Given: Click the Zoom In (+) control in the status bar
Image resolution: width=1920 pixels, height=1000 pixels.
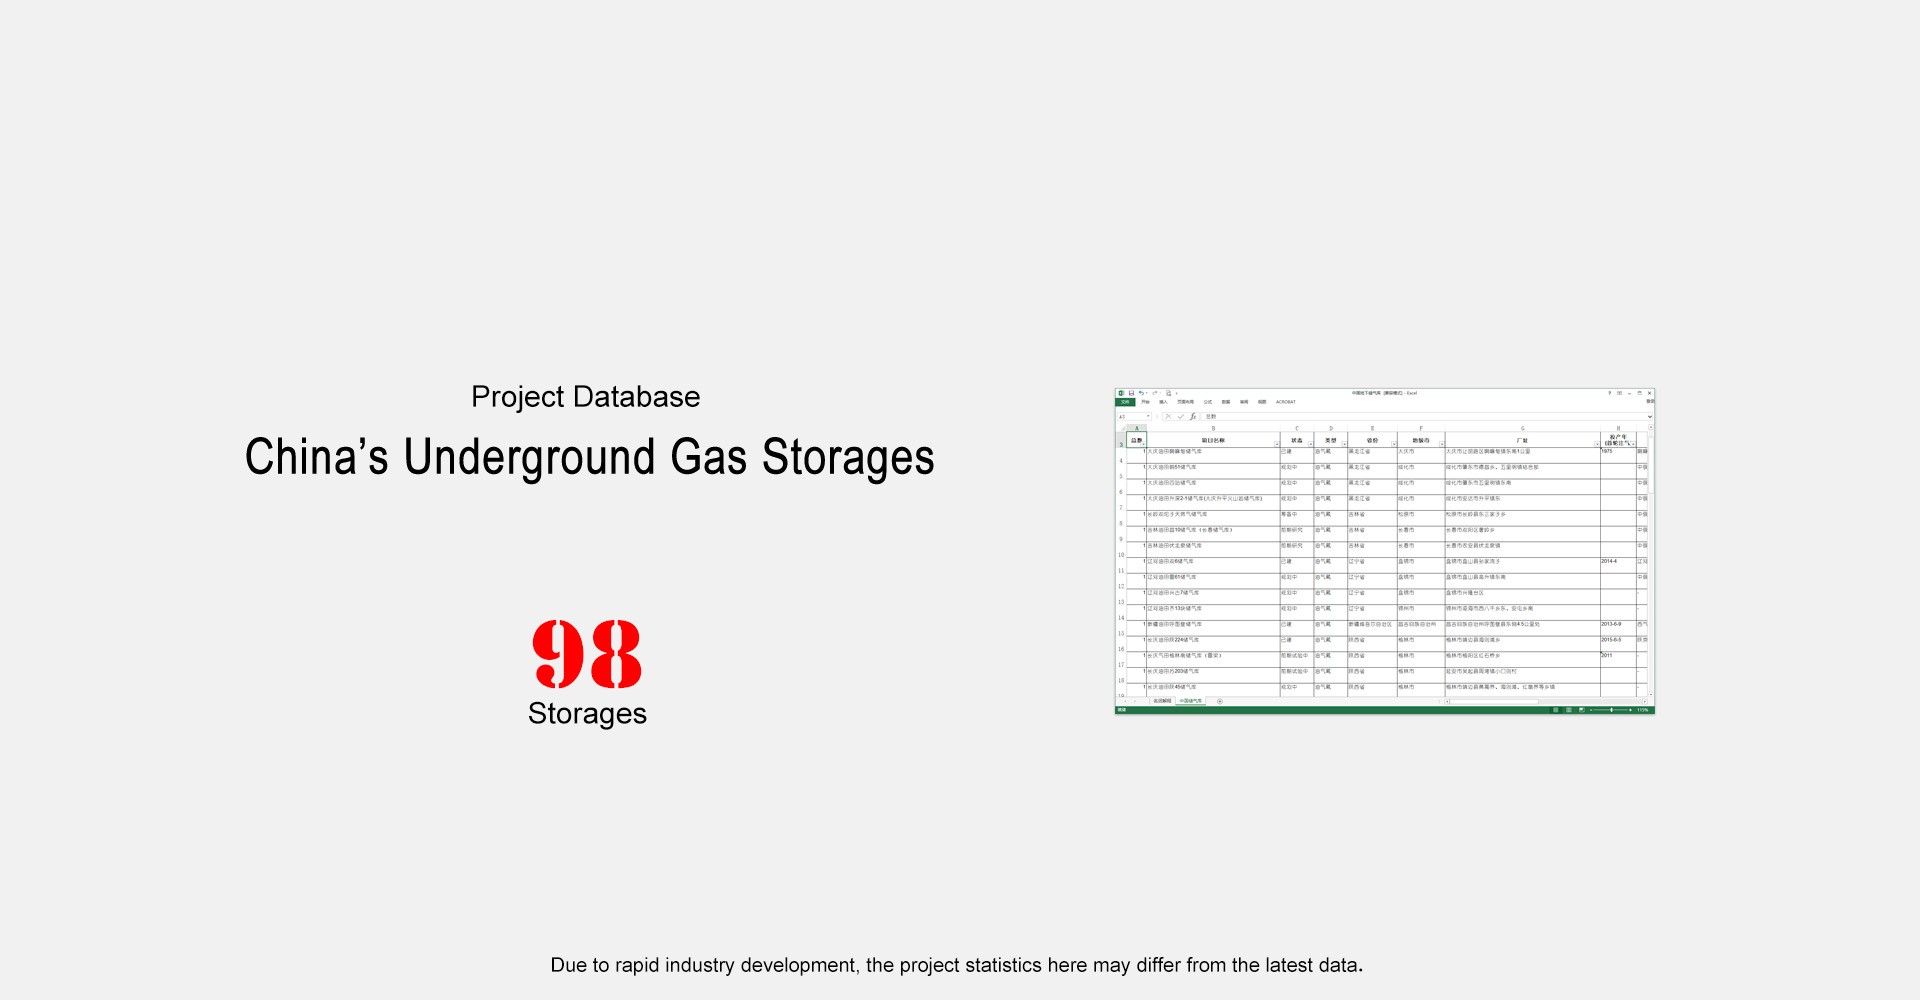Looking at the screenshot, I should point(1630,710).
